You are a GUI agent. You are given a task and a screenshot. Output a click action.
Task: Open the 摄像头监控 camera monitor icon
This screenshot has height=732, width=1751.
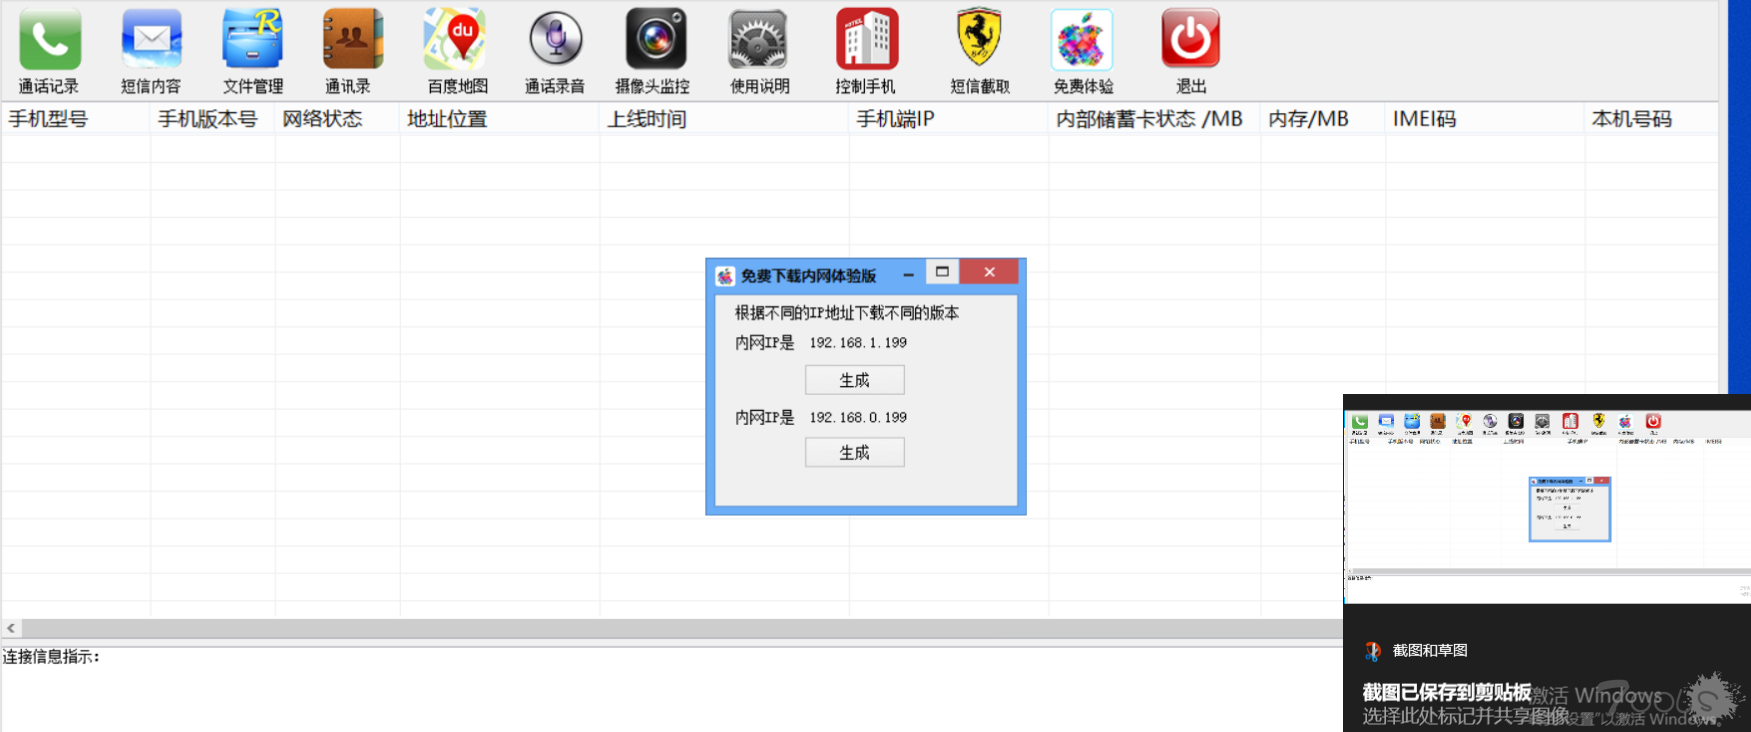click(656, 40)
